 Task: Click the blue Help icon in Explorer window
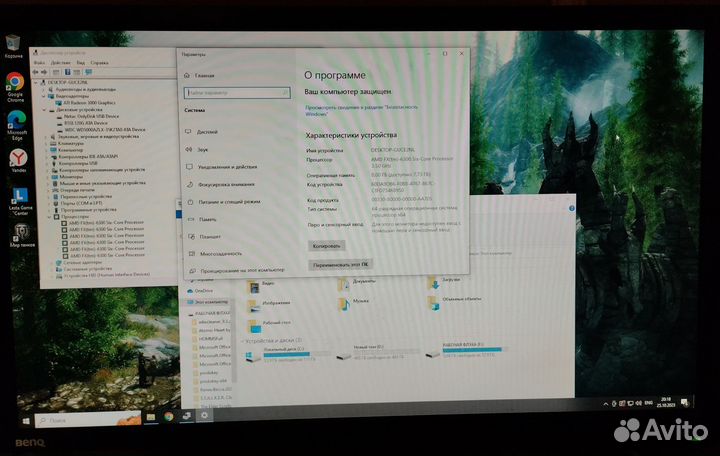tap(572, 208)
